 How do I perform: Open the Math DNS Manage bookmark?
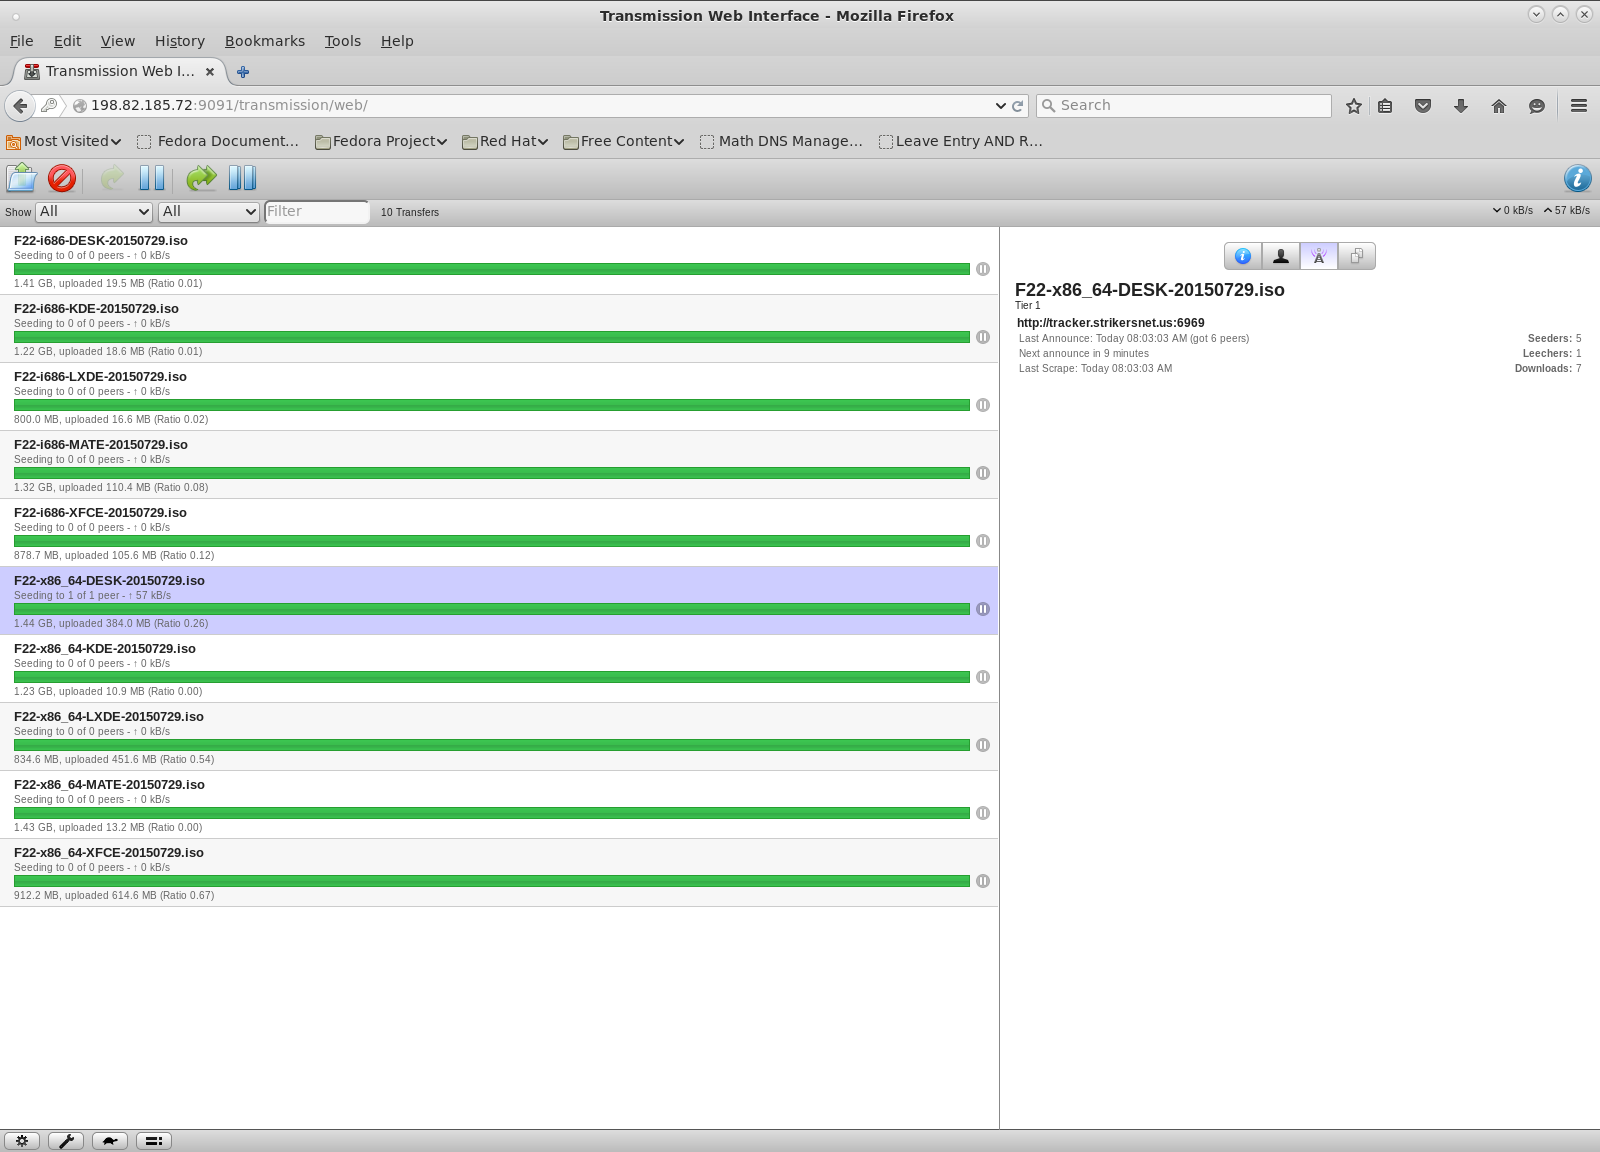coord(781,141)
